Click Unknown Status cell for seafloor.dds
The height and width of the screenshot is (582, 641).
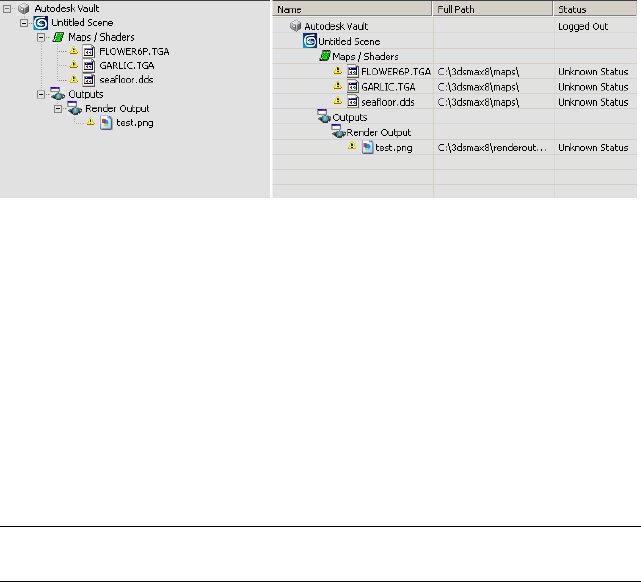click(595, 102)
